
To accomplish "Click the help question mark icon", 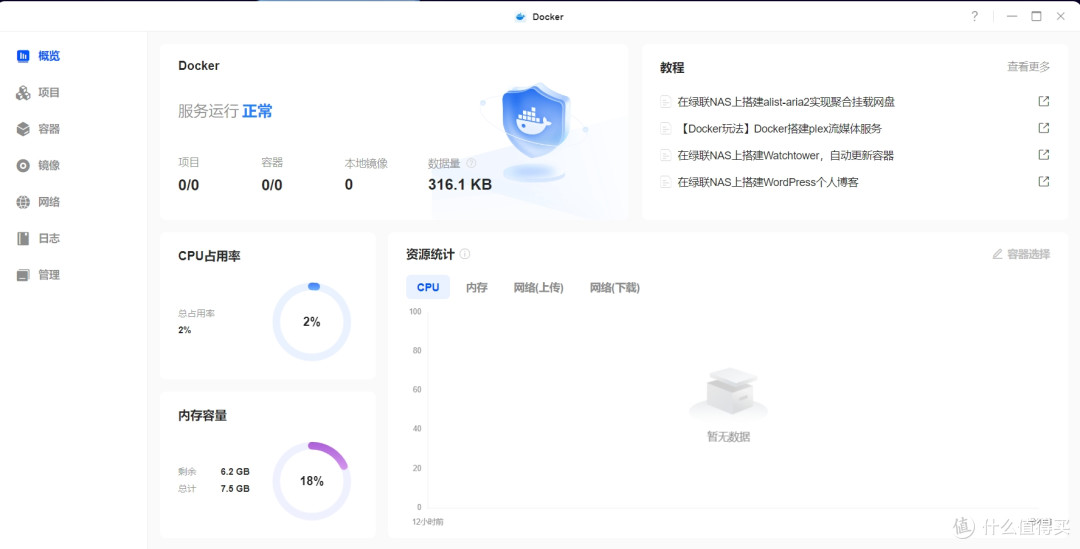I will 974,17.
